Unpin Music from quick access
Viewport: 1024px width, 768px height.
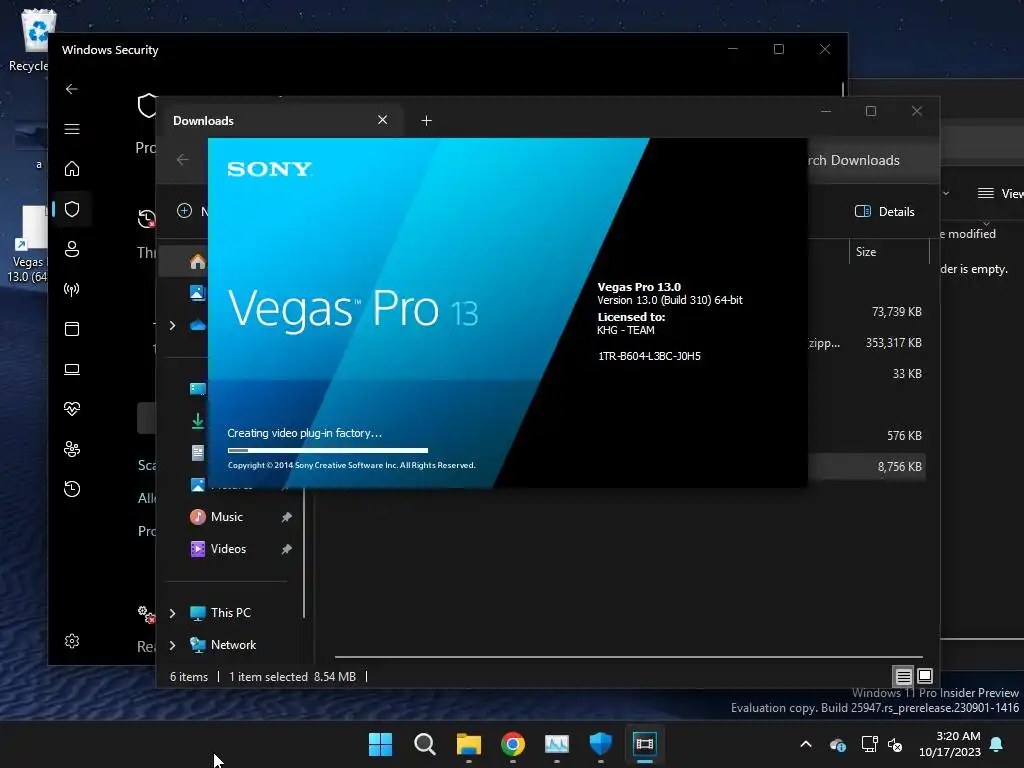click(x=286, y=517)
